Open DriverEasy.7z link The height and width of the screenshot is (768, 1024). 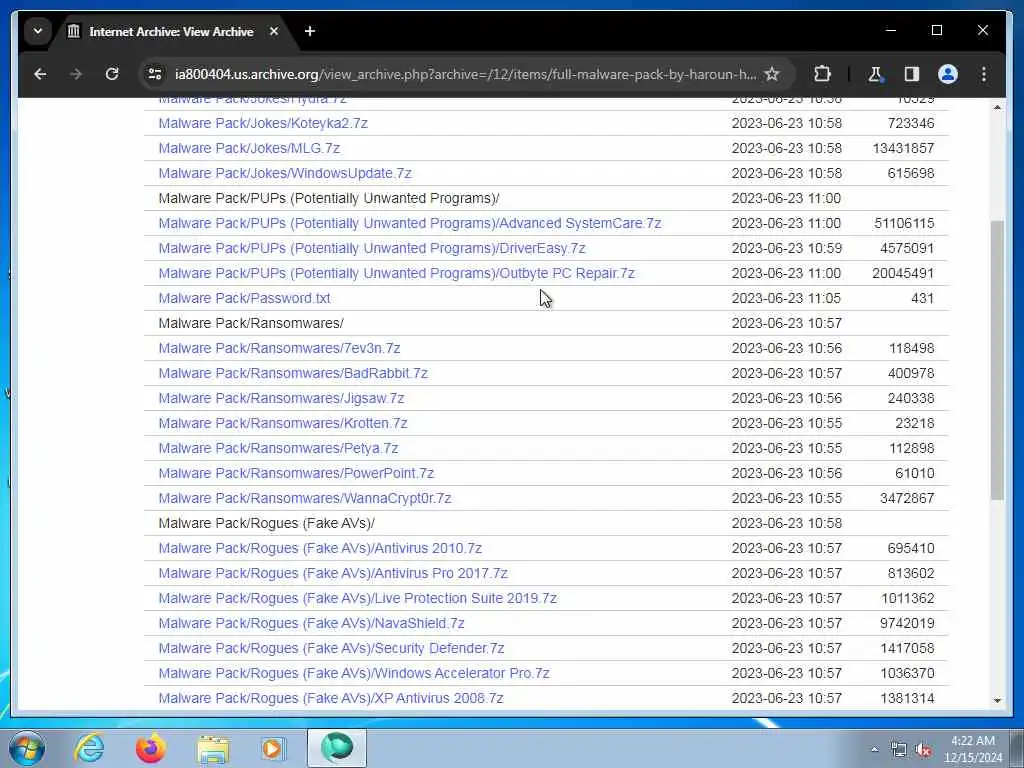[372, 248]
